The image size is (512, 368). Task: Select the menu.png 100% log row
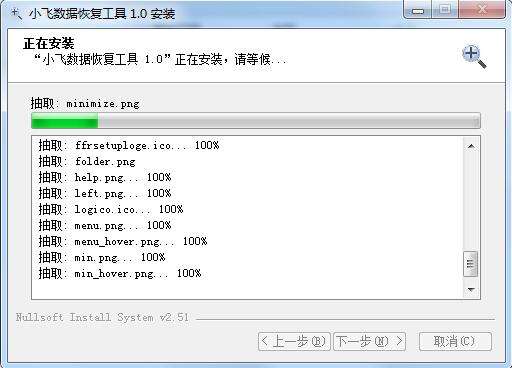105,225
